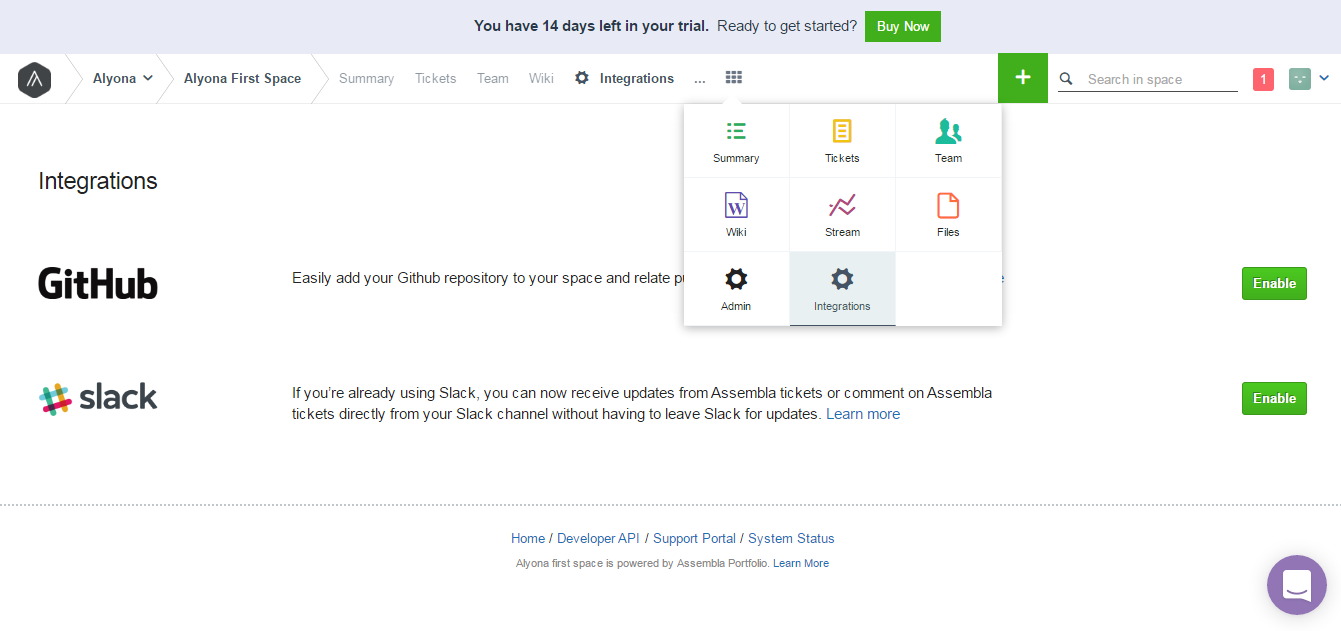Open Summary from the grid menu
The image size is (1341, 631).
click(x=736, y=141)
